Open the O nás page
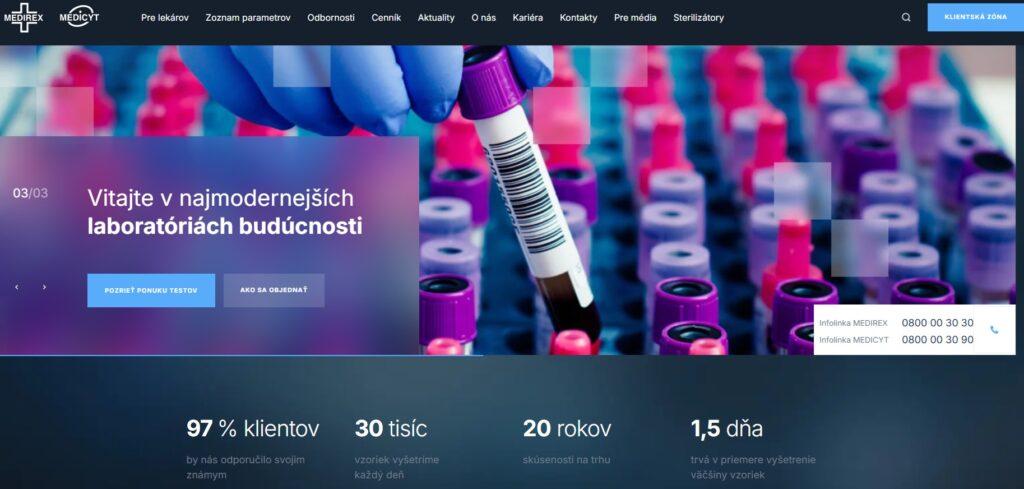The width and height of the screenshot is (1024, 489). [x=483, y=18]
